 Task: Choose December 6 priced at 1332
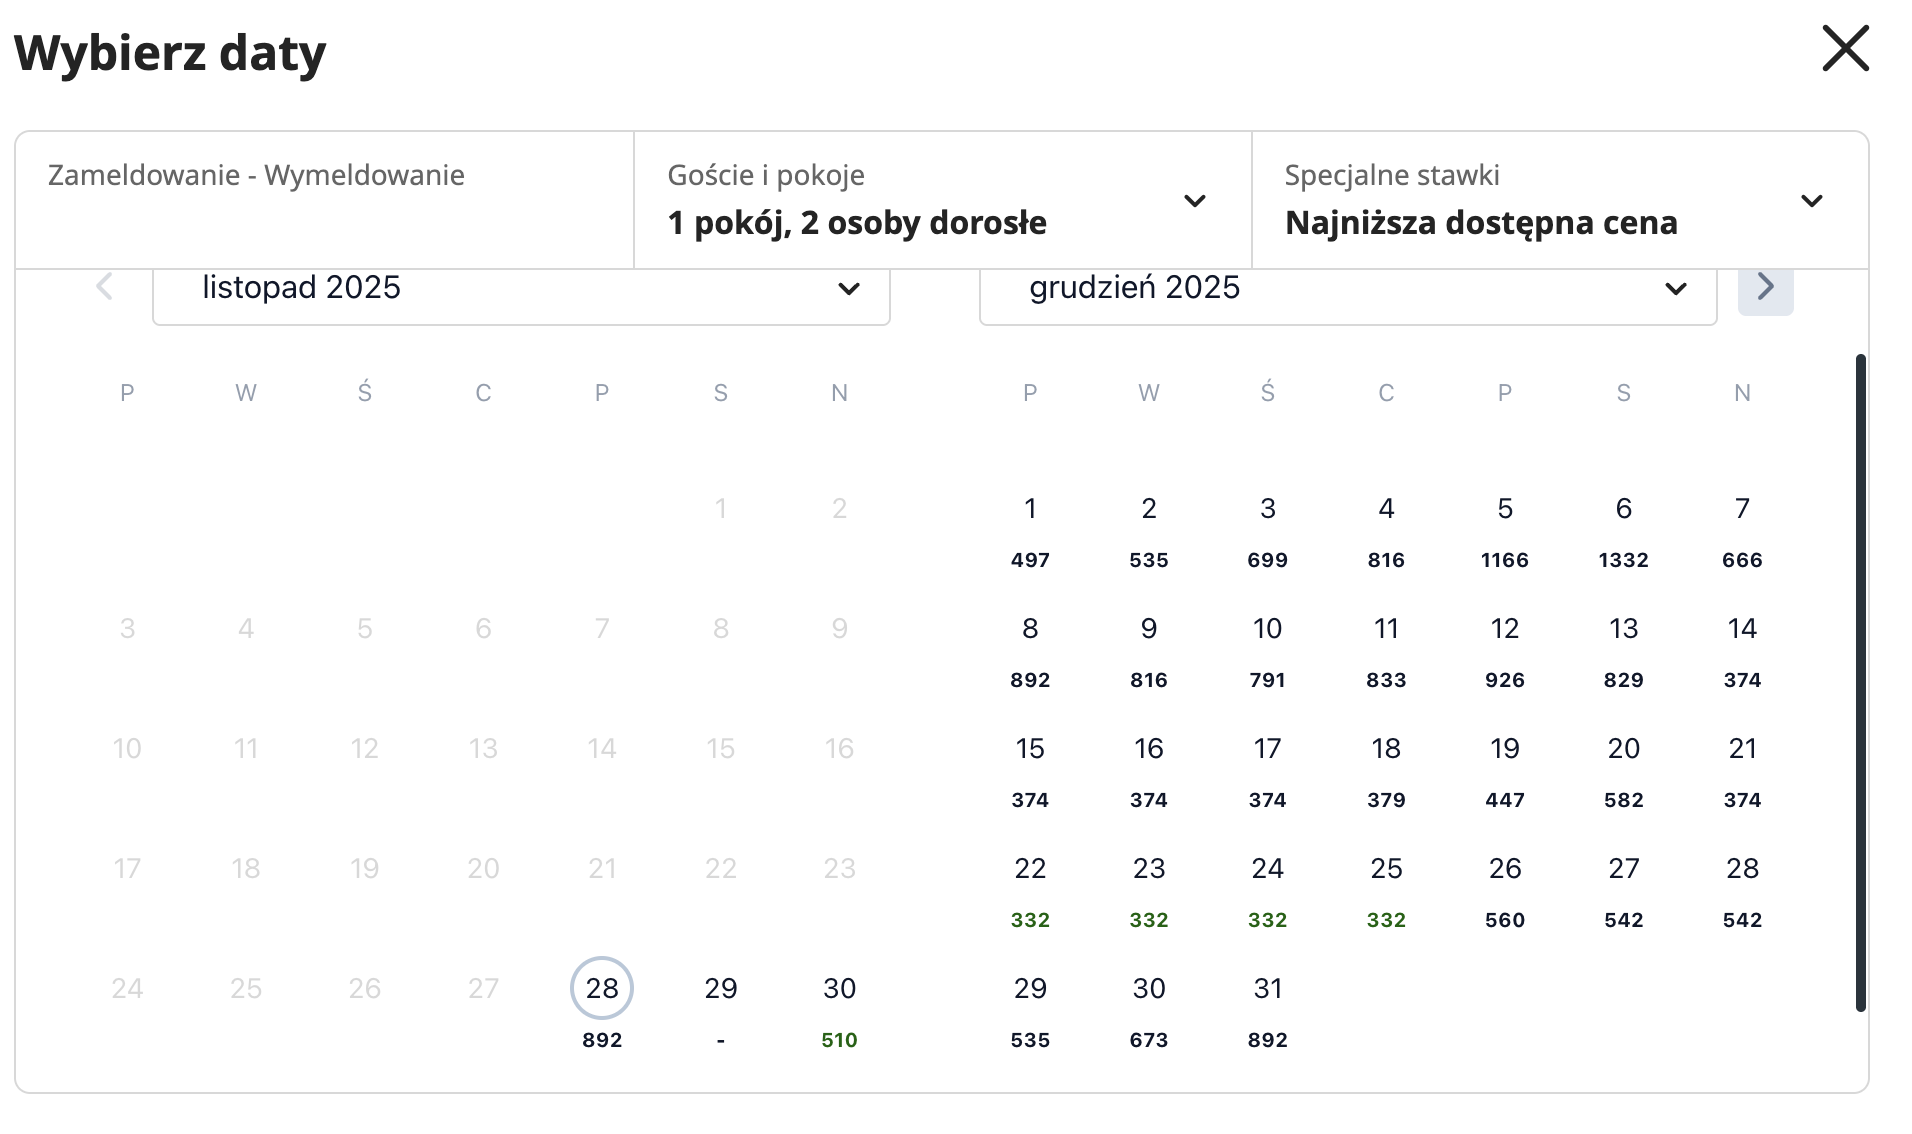tap(1623, 525)
